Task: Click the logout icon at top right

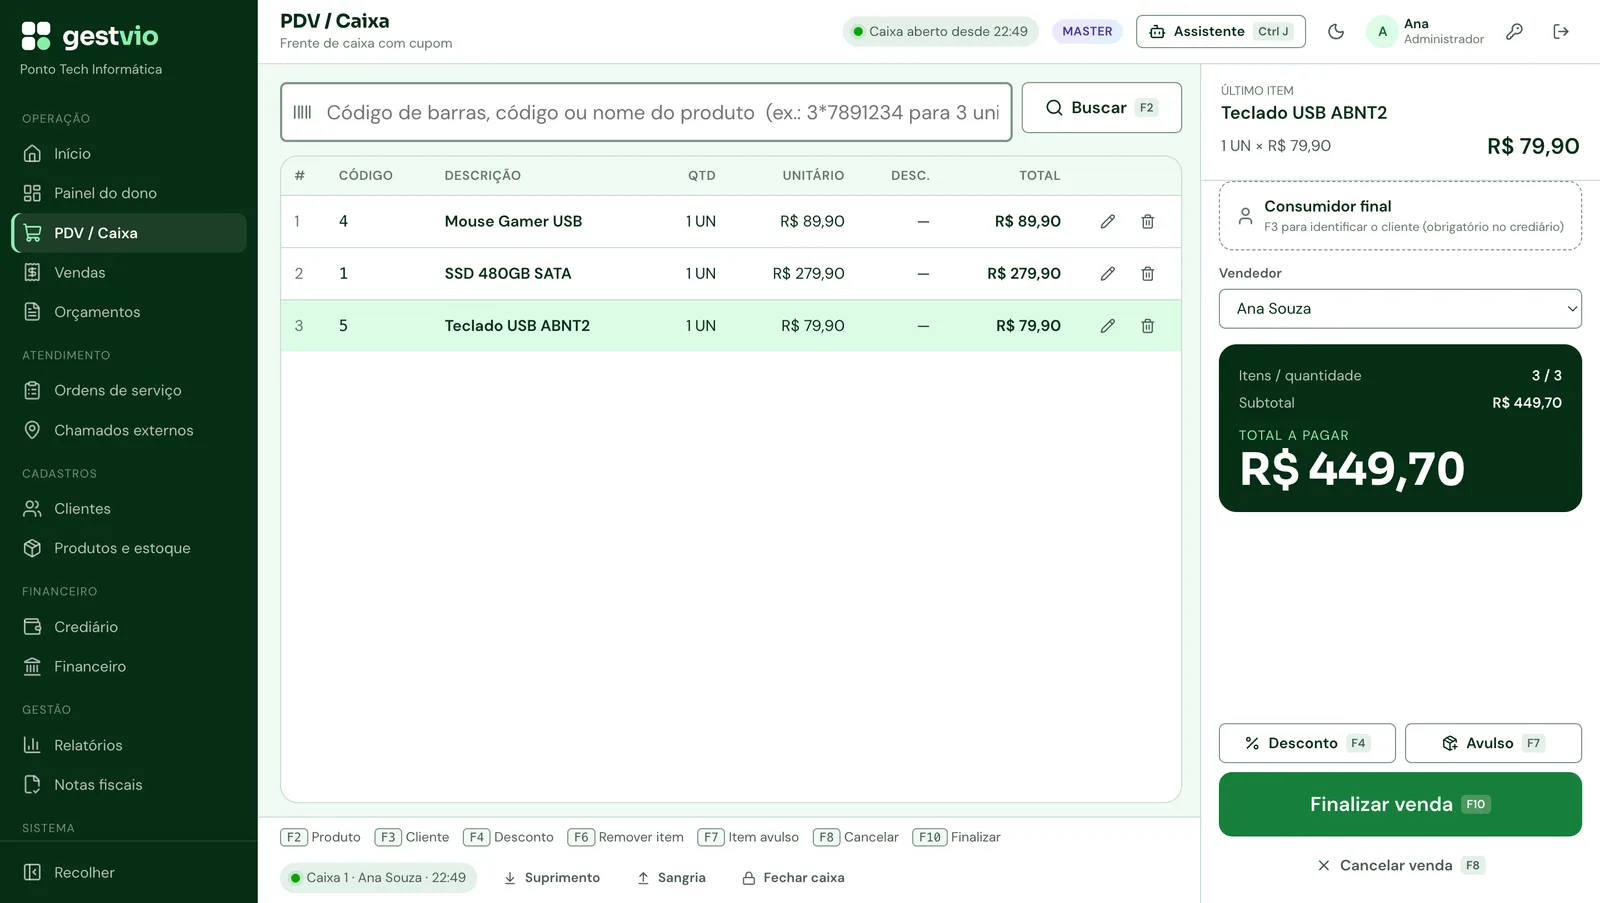Action: [x=1561, y=32]
